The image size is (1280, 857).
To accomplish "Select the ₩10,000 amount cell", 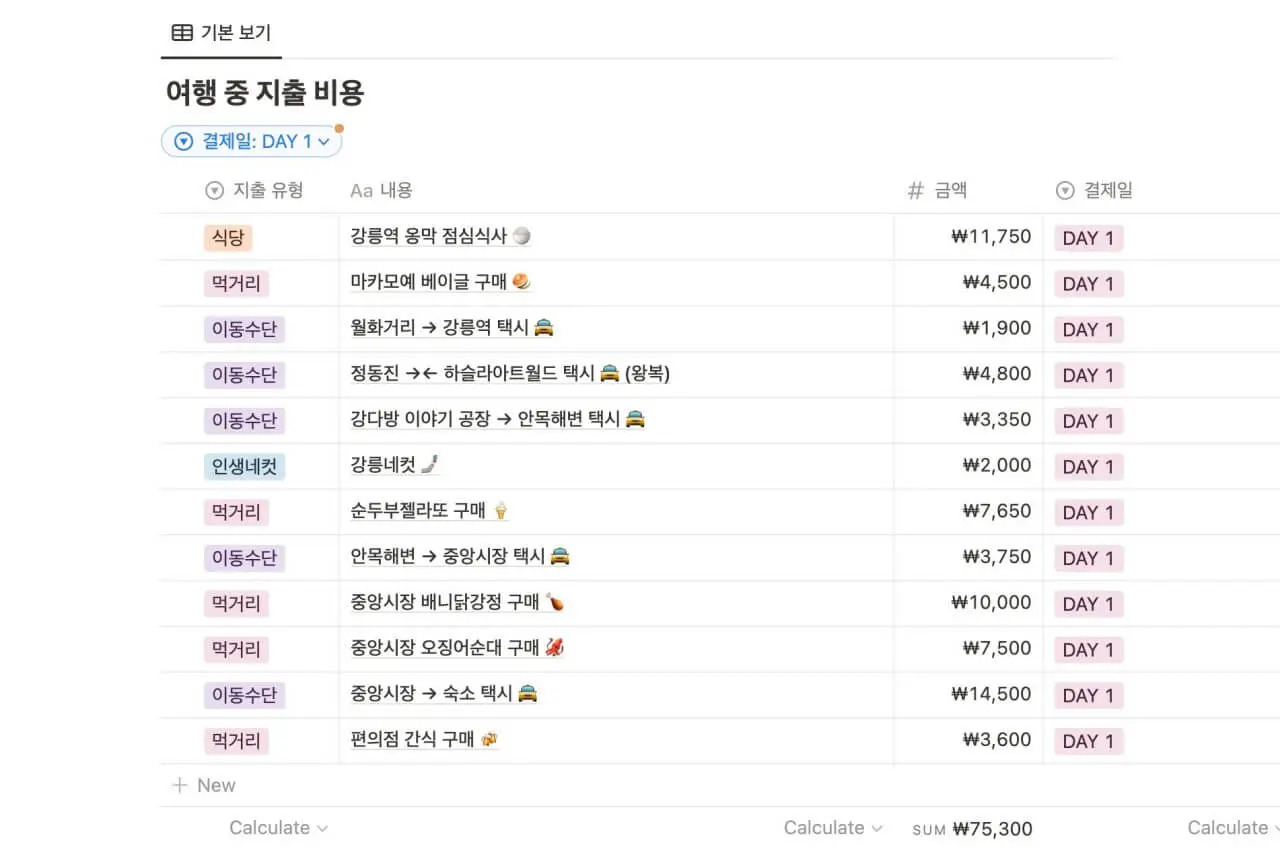I will (968, 603).
